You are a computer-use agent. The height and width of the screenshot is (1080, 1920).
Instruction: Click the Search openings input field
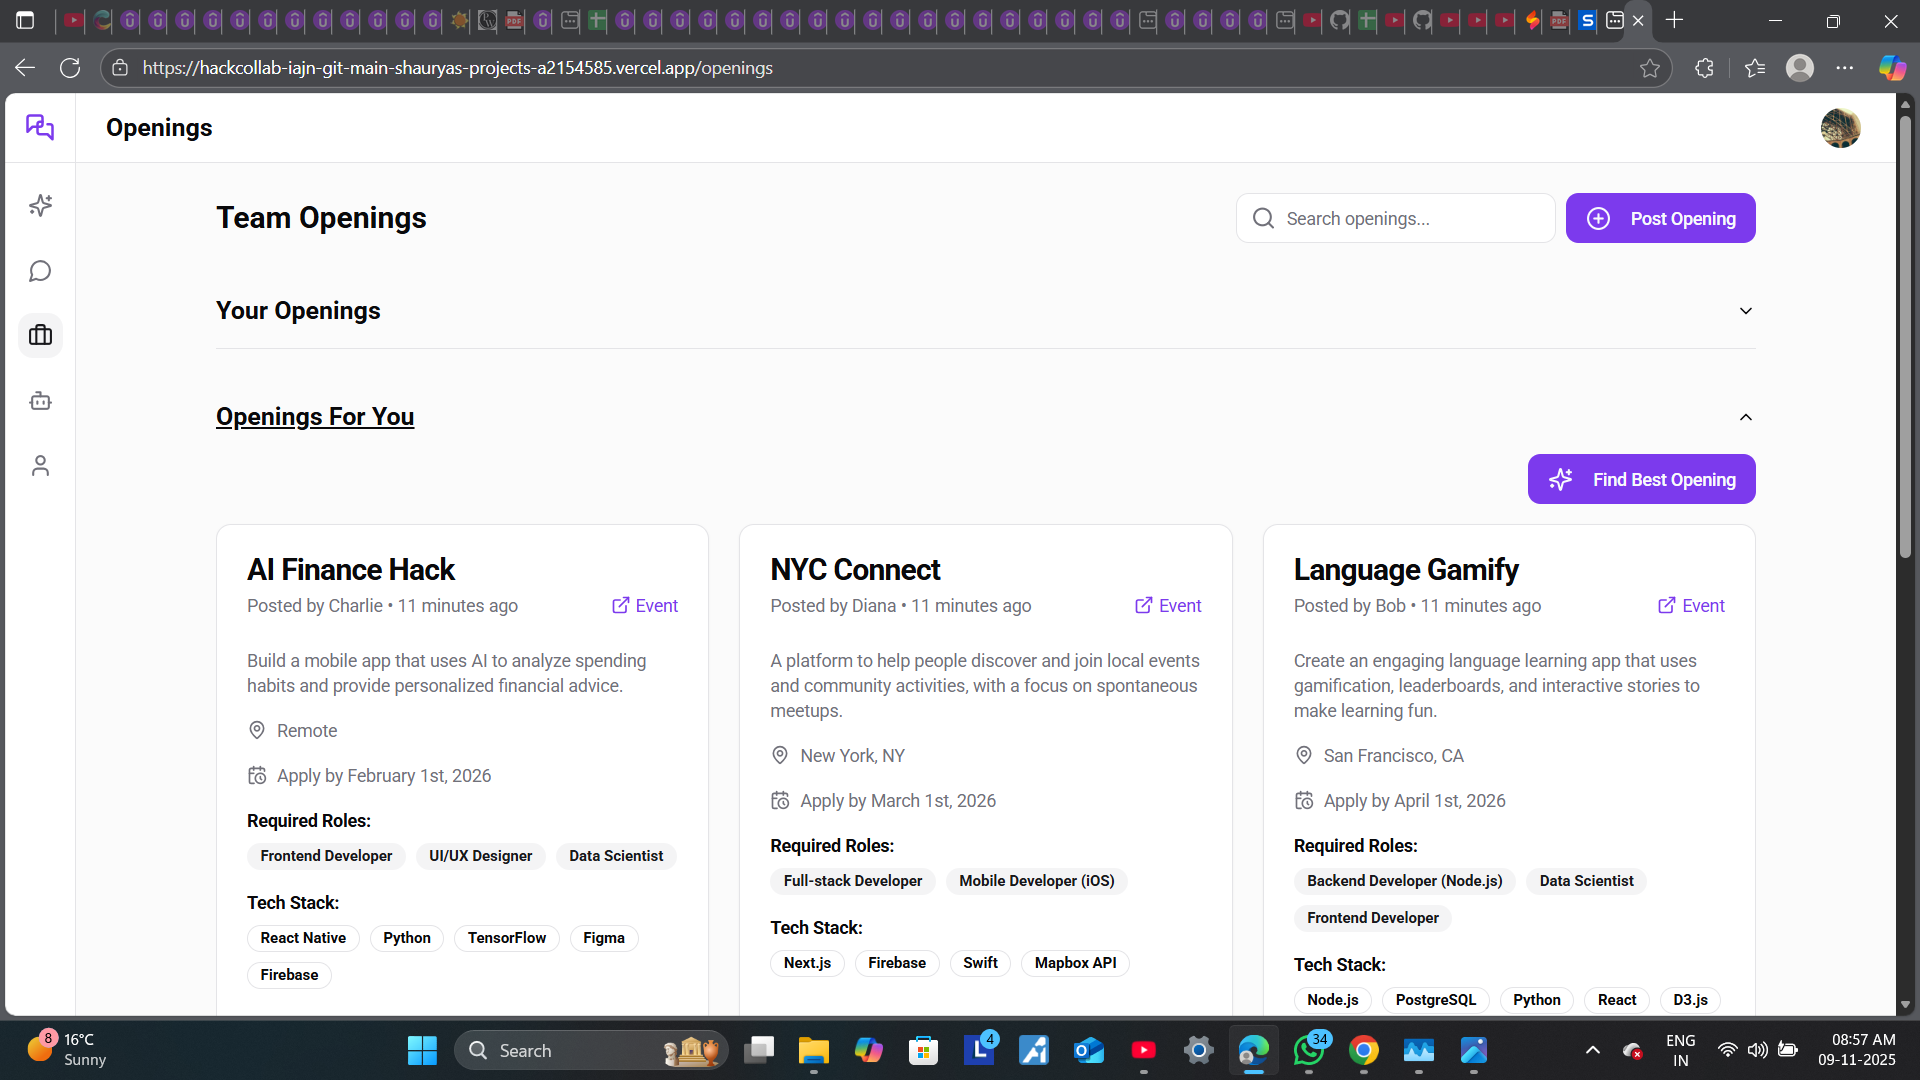[x=1400, y=218]
